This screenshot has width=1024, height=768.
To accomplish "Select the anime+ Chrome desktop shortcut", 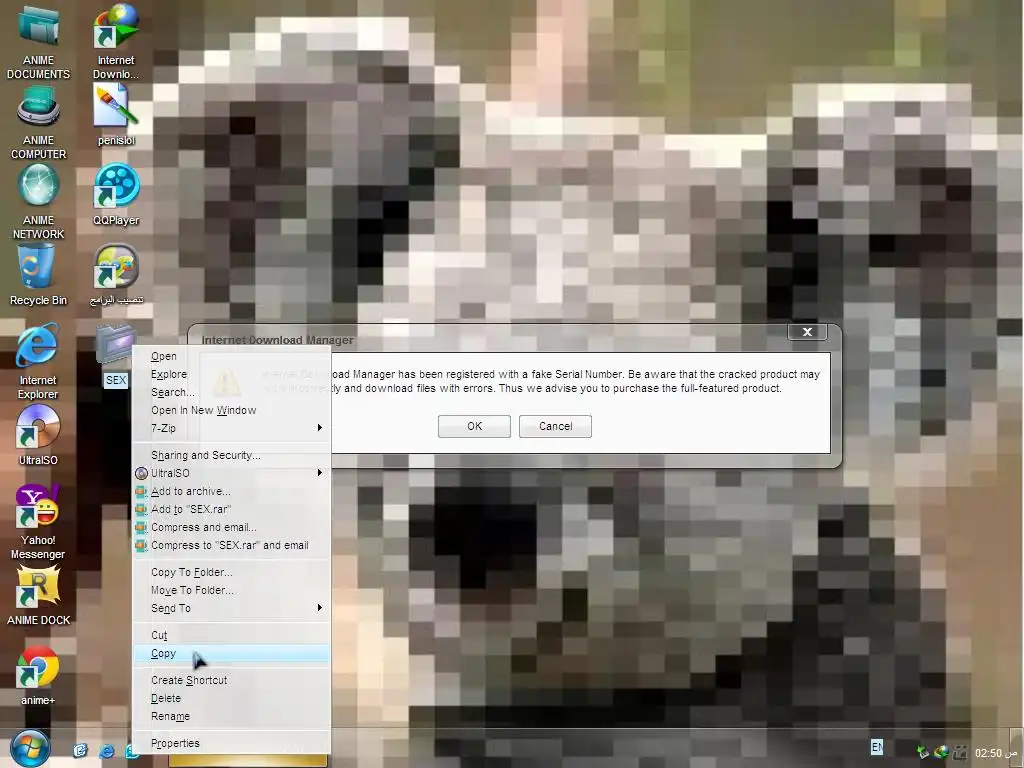I will (38, 676).
